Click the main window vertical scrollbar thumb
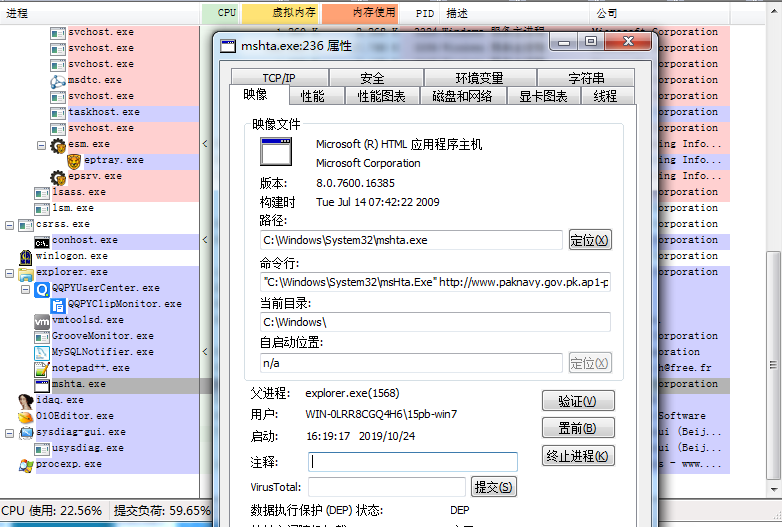 click(x=774, y=365)
